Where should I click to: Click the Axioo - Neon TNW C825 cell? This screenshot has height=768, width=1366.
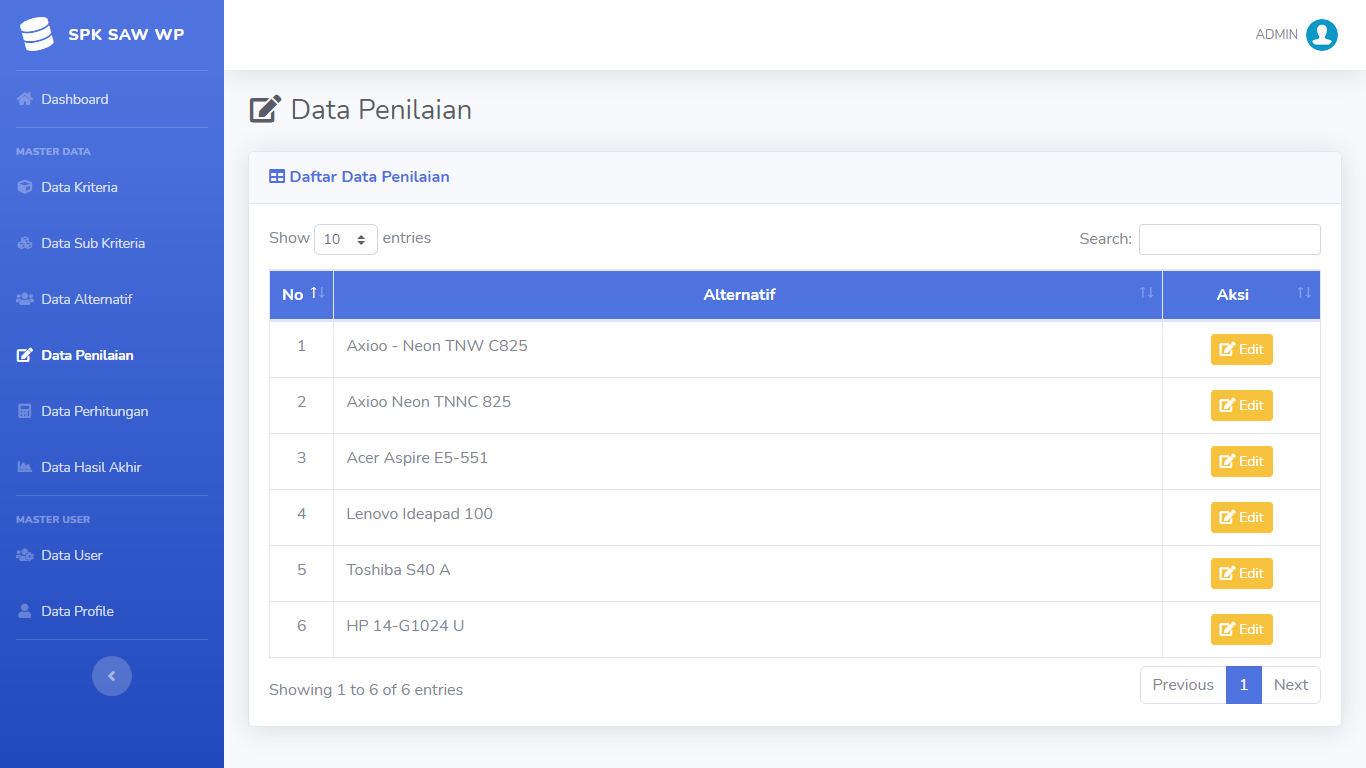[x=747, y=349]
